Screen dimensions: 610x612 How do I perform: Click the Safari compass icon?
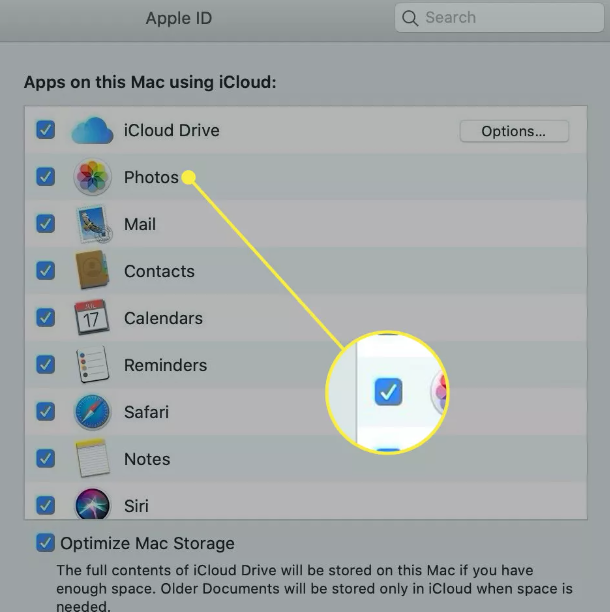[92, 412]
